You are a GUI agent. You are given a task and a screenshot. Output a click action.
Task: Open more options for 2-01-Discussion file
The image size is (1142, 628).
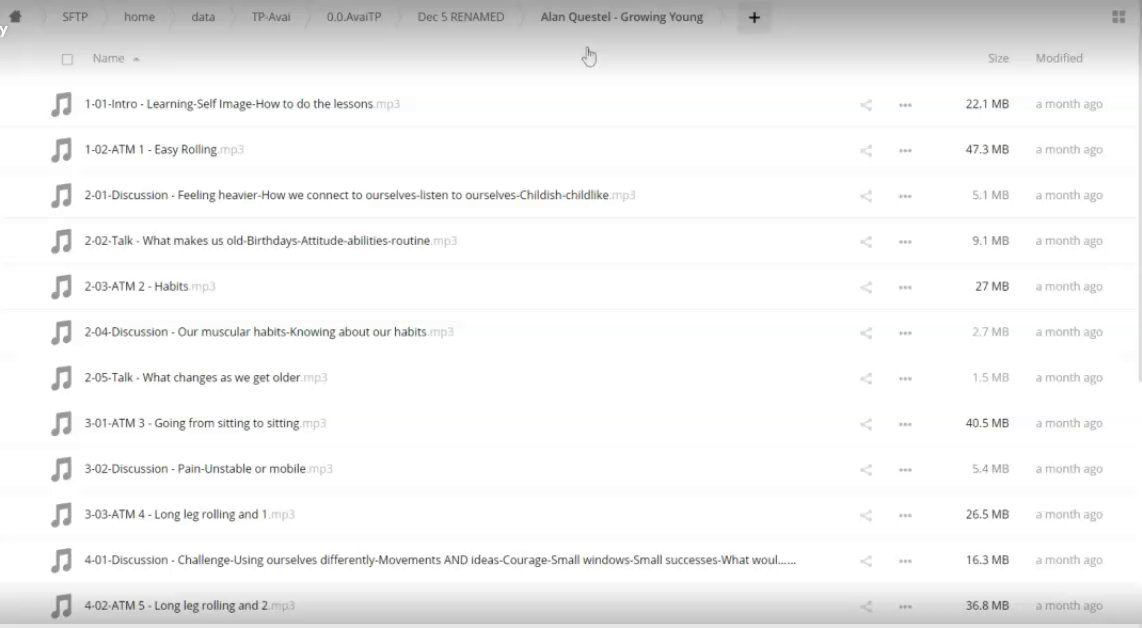tap(905, 196)
